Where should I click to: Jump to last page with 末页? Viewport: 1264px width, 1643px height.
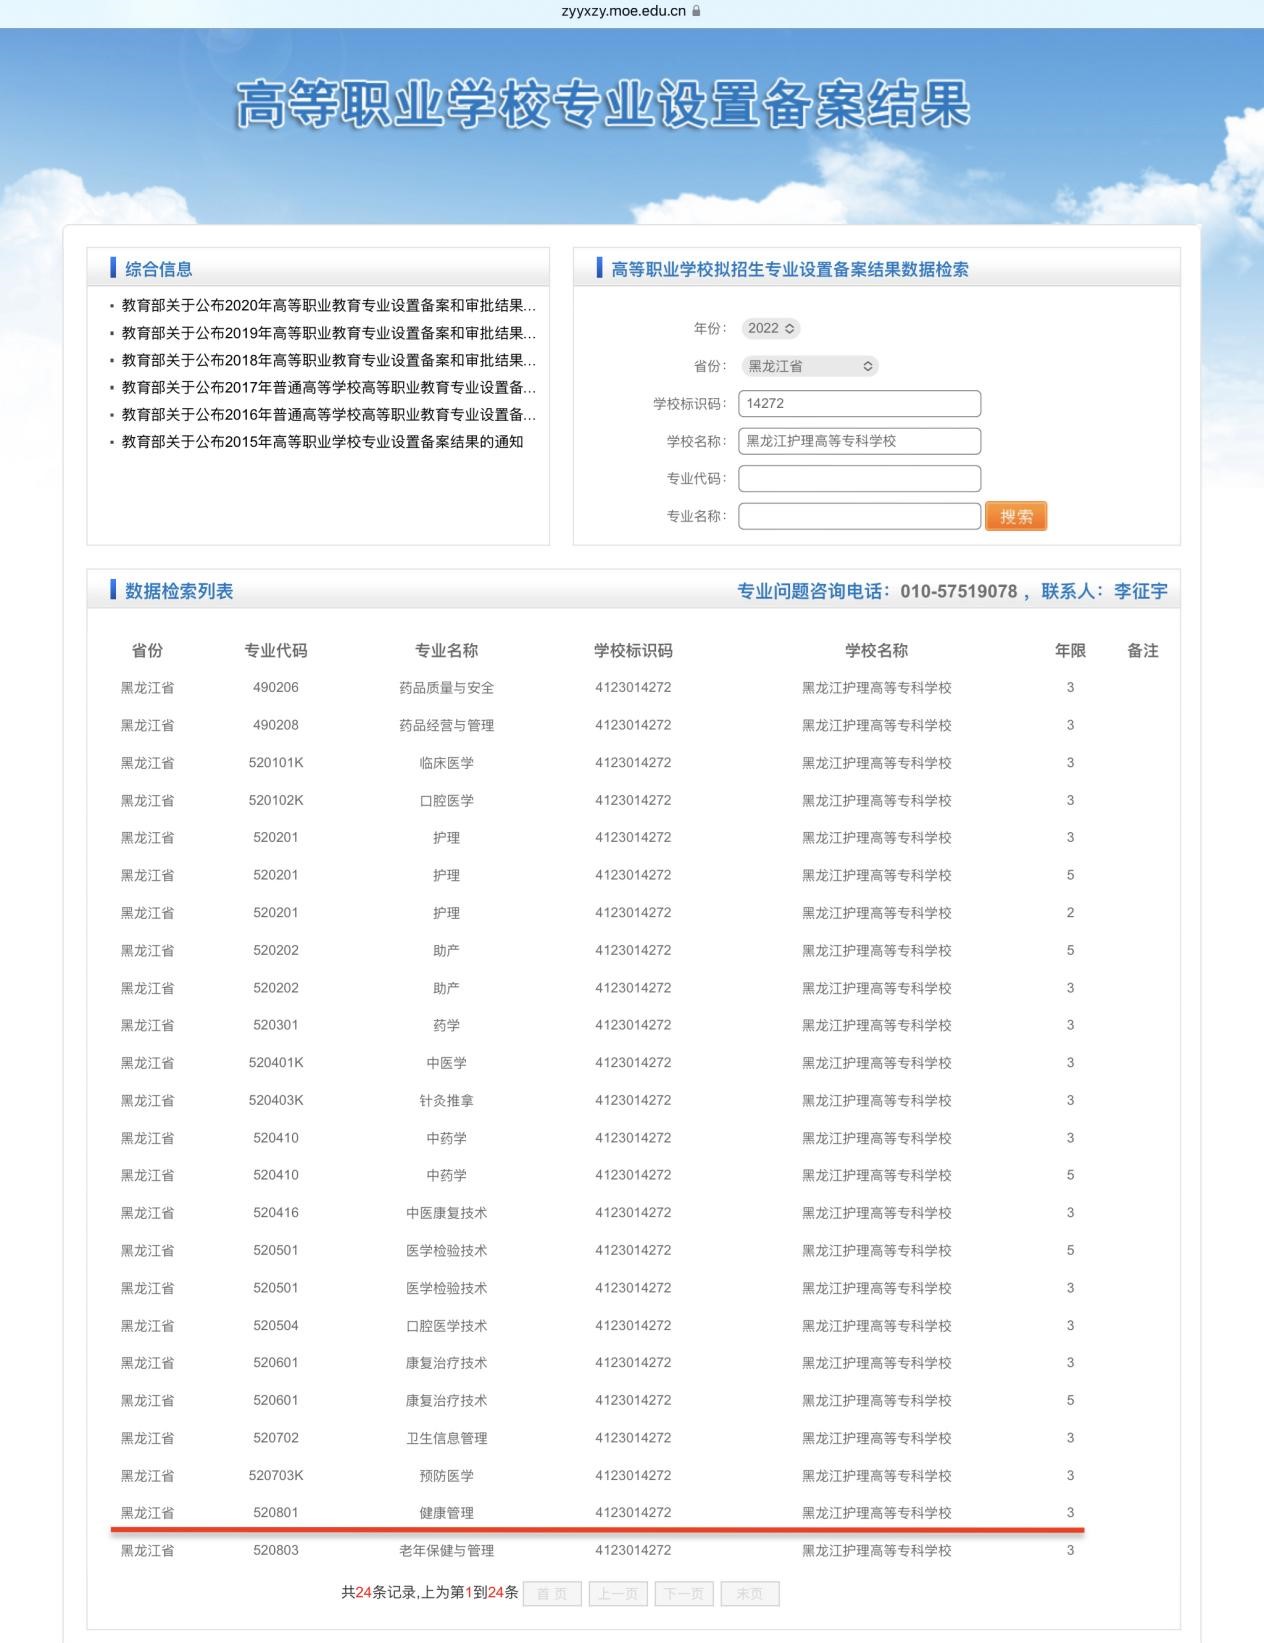point(749,1593)
